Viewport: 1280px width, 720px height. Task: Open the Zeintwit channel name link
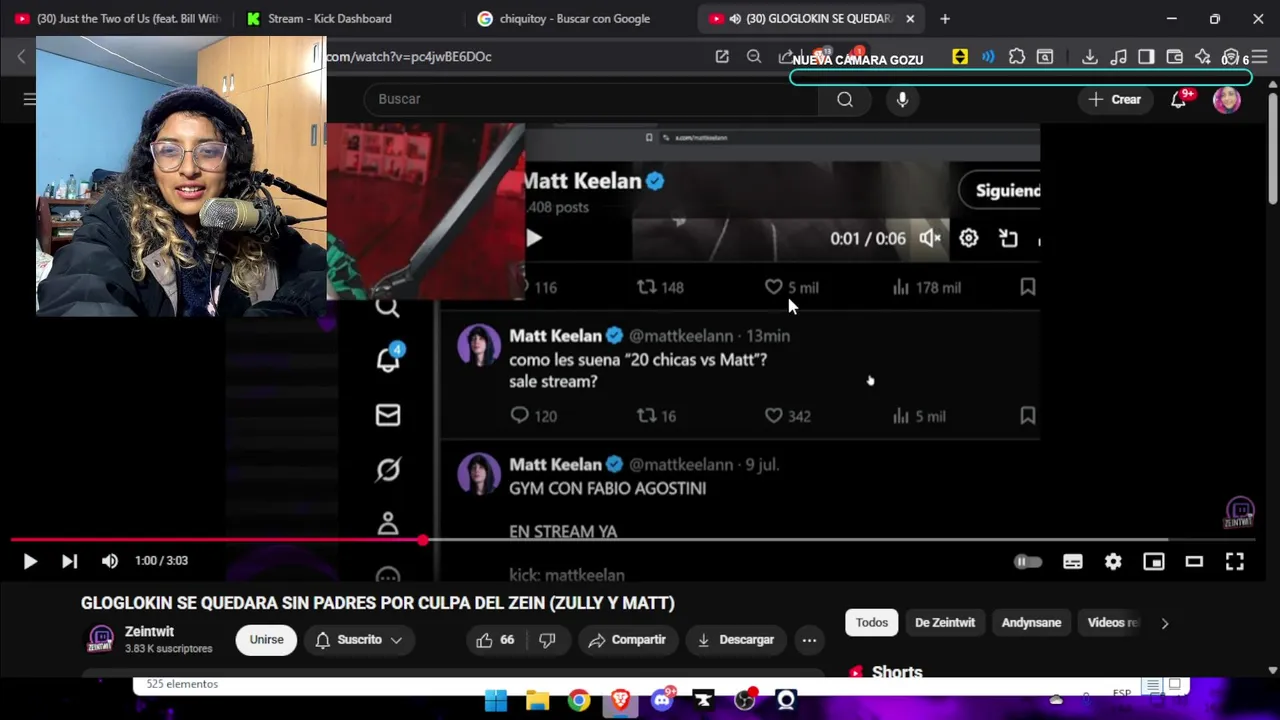coord(149,632)
